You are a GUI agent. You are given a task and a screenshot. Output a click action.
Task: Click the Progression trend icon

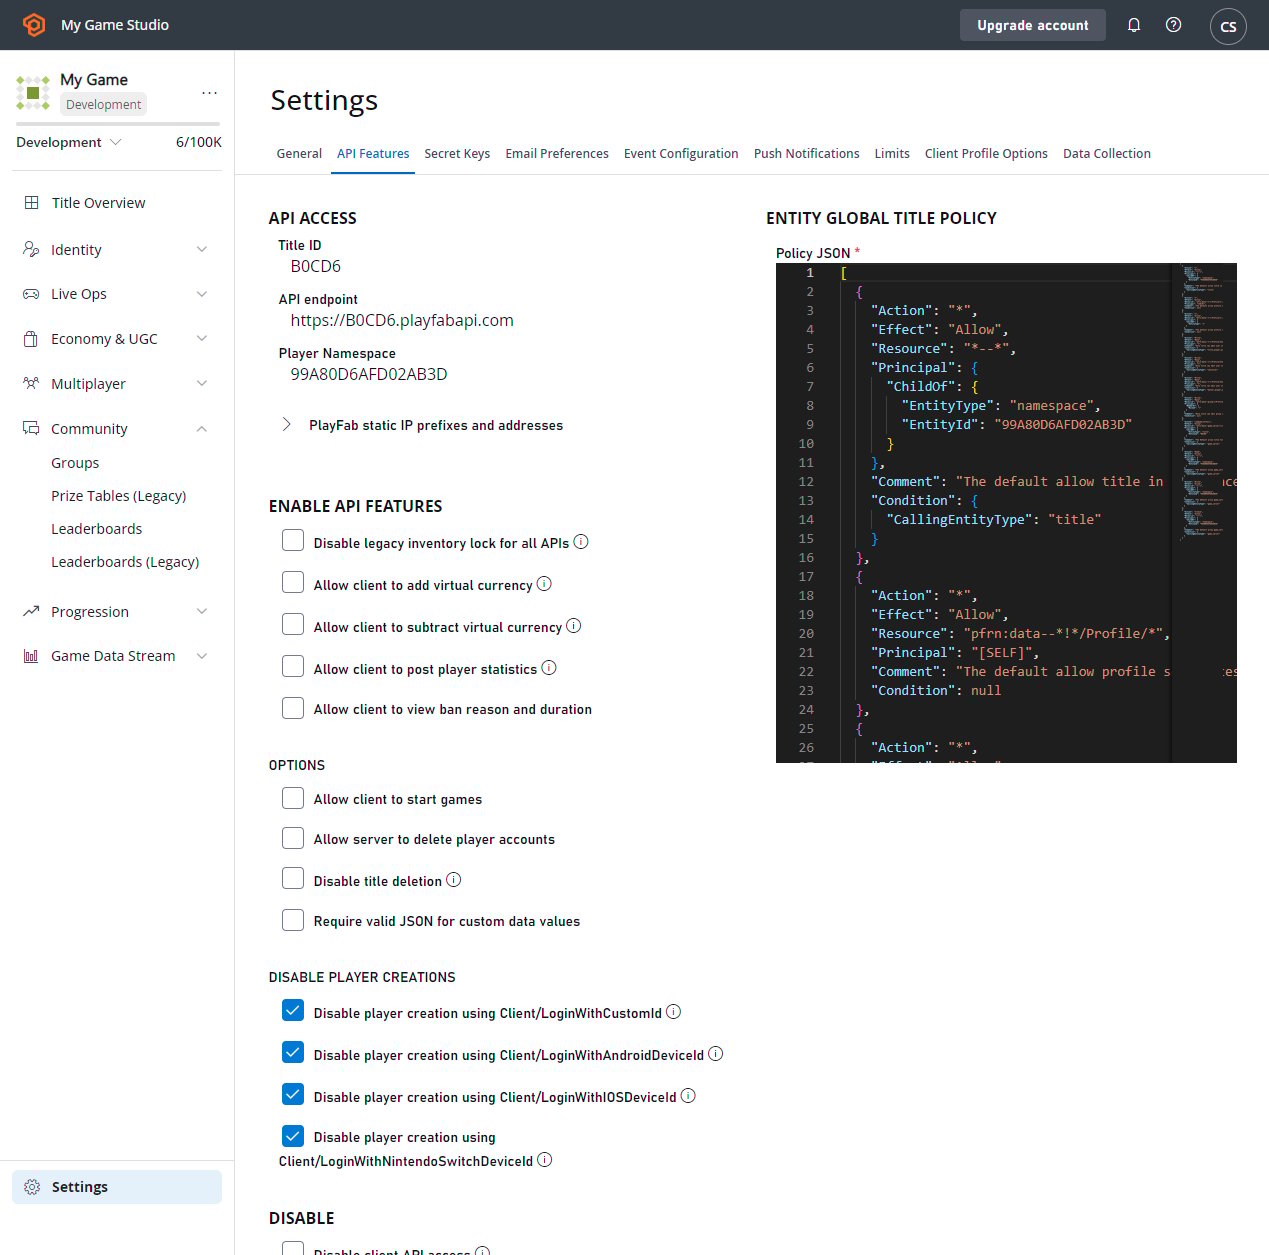tap(31, 611)
